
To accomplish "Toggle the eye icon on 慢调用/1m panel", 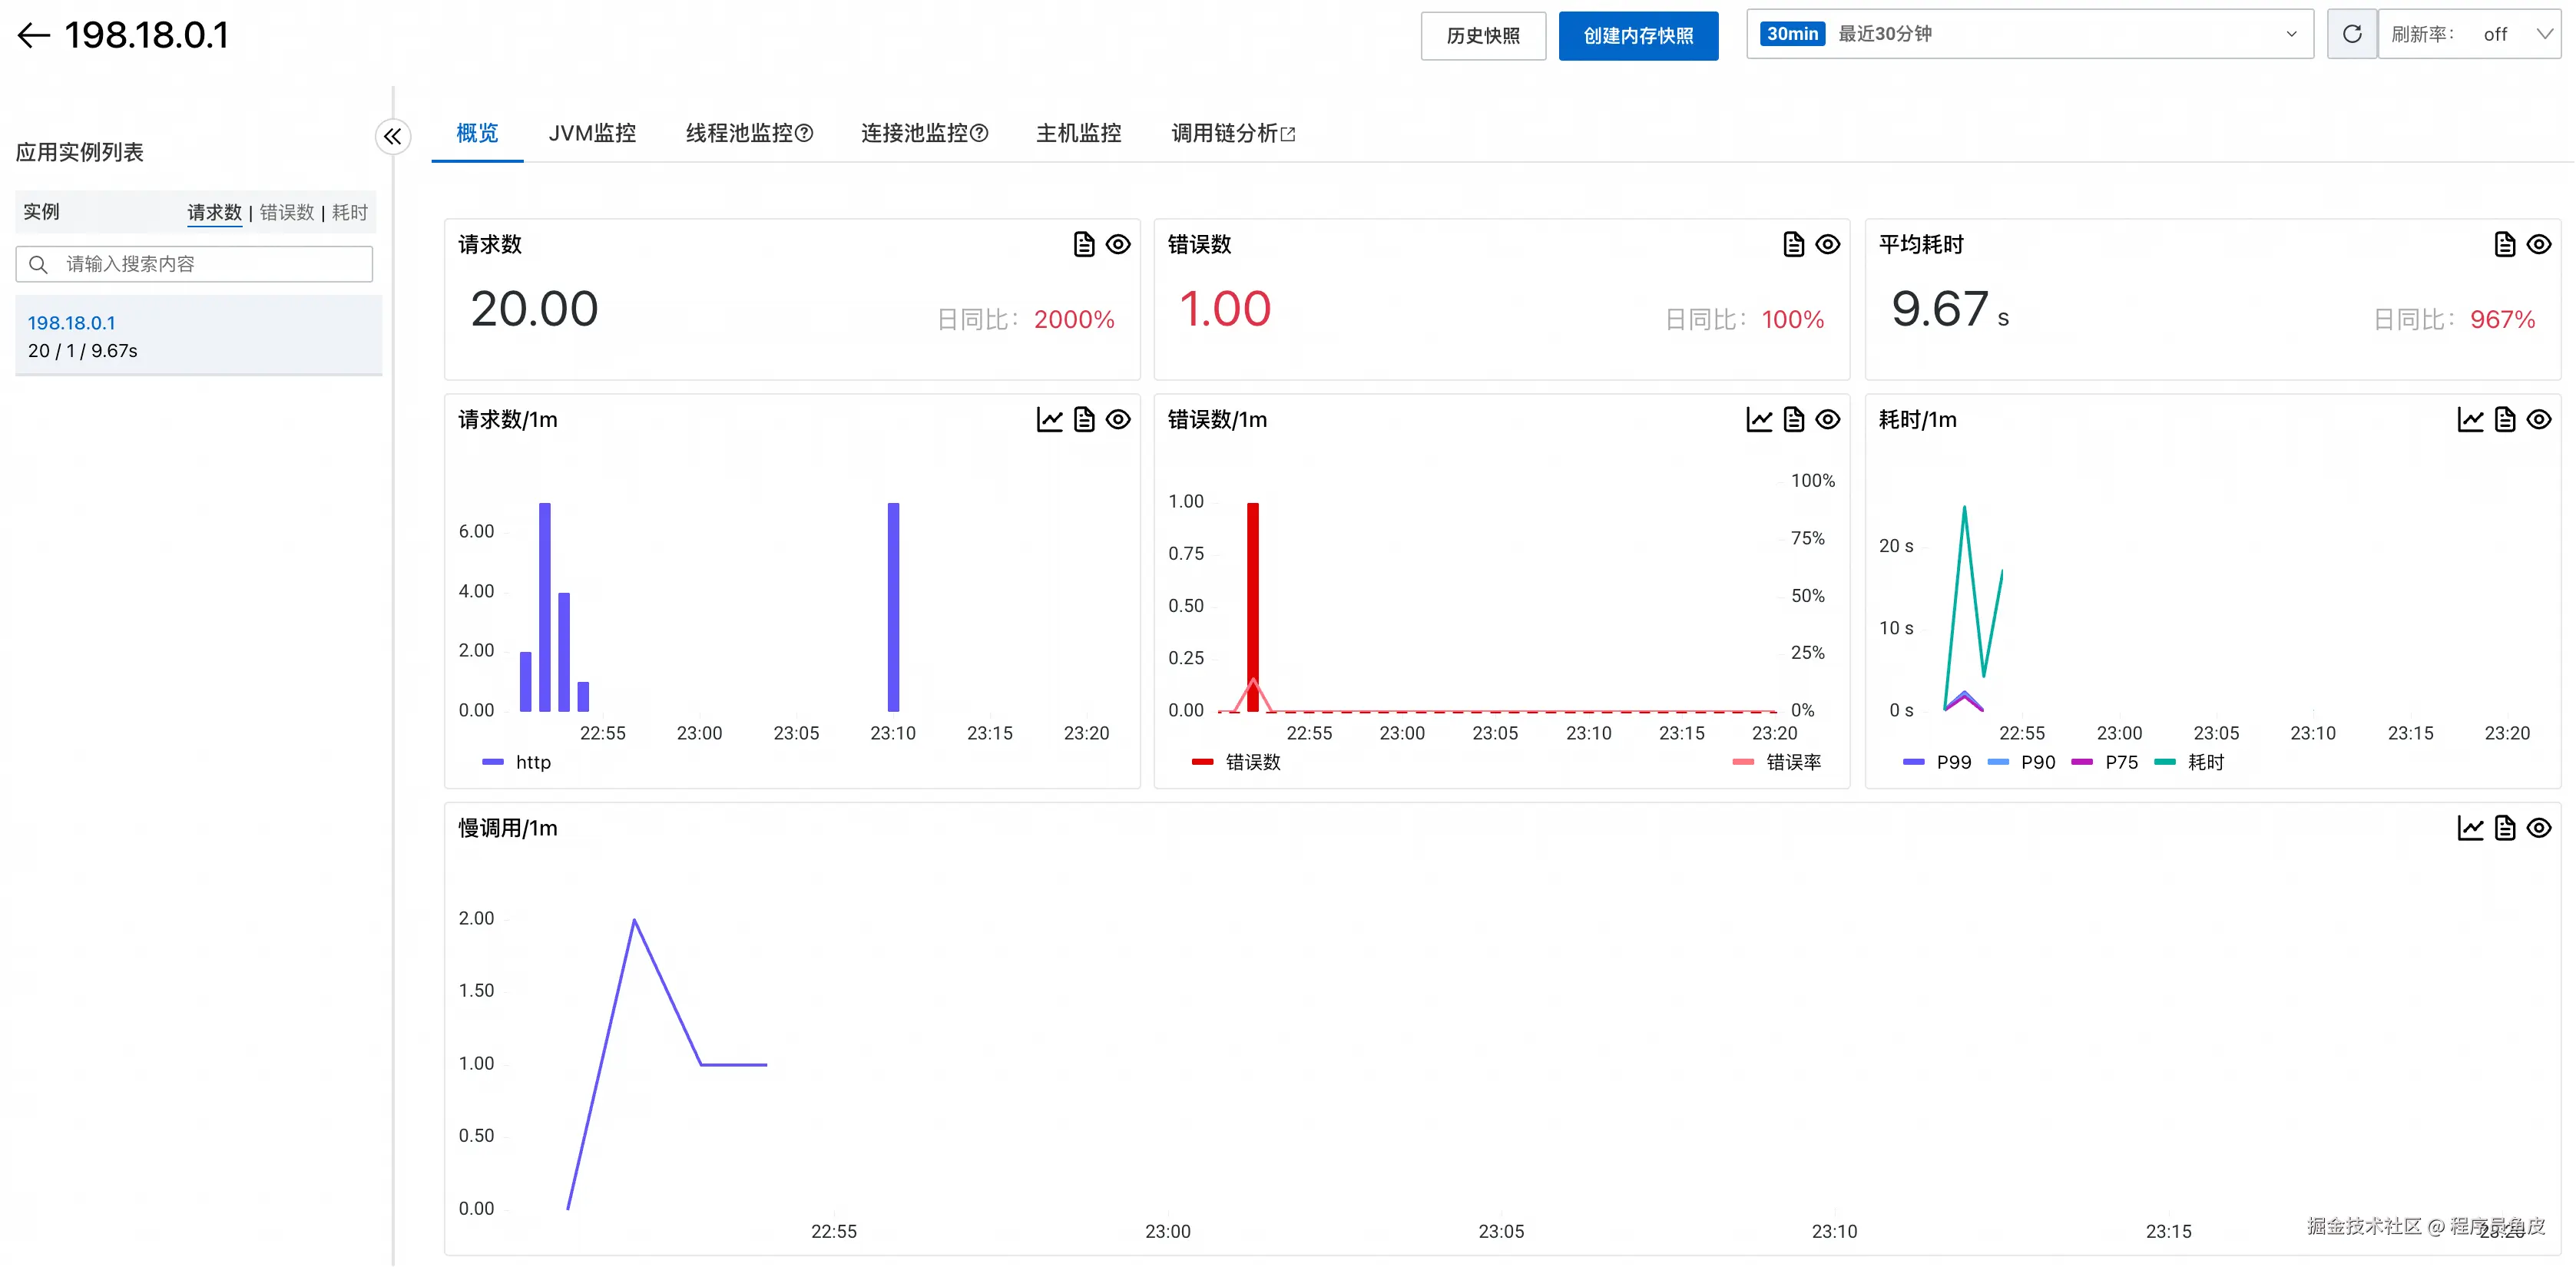I will [2538, 828].
